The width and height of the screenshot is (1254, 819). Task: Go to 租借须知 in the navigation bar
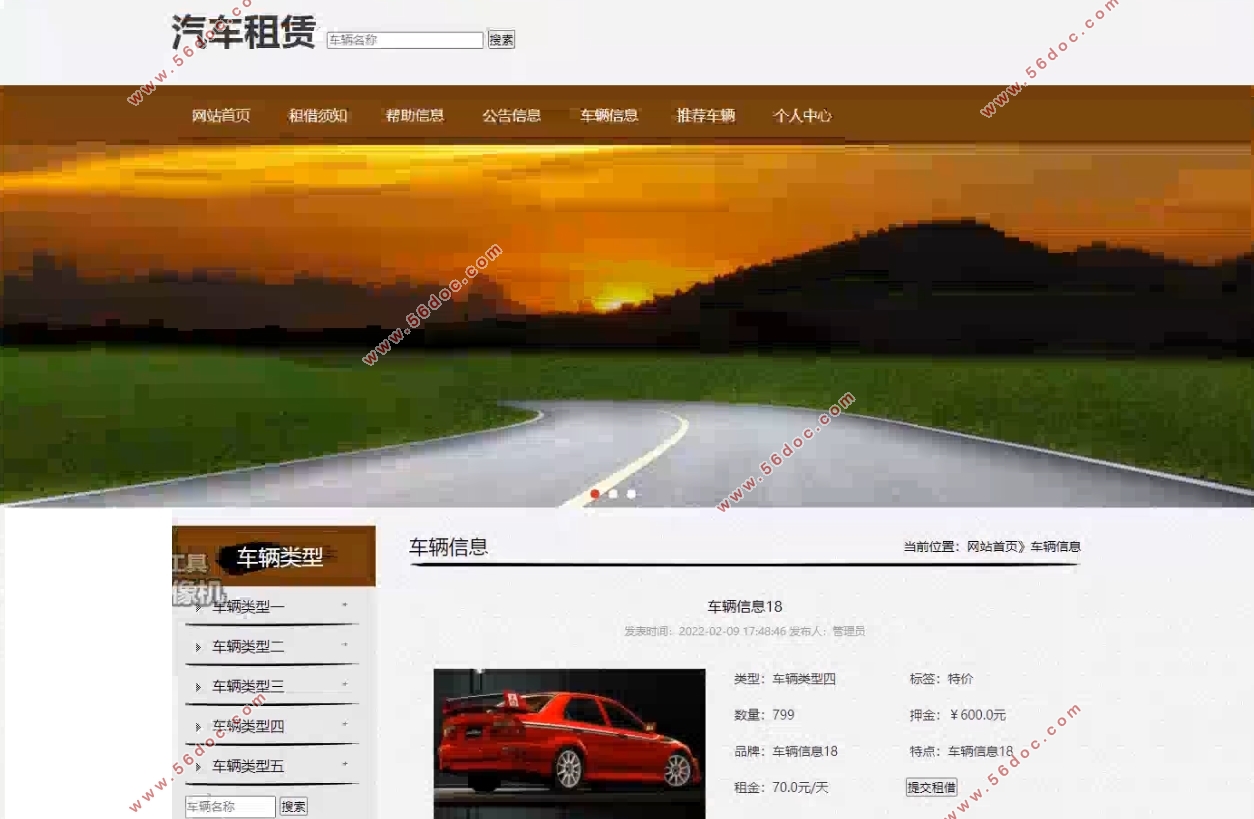[x=318, y=116]
